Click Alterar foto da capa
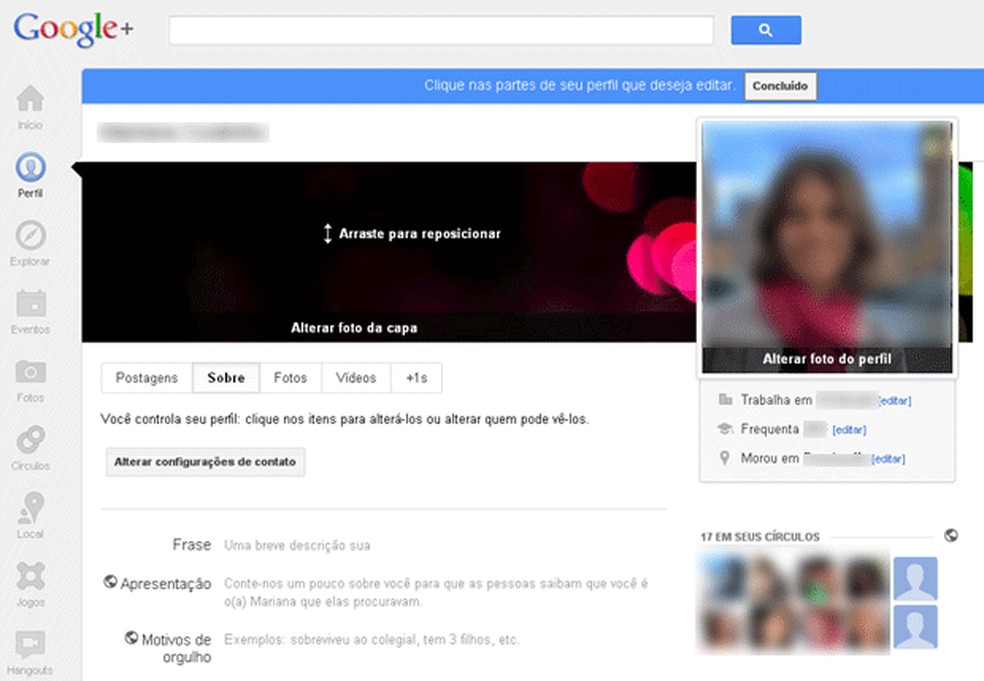The height and width of the screenshot is (681, 984). 354,328
